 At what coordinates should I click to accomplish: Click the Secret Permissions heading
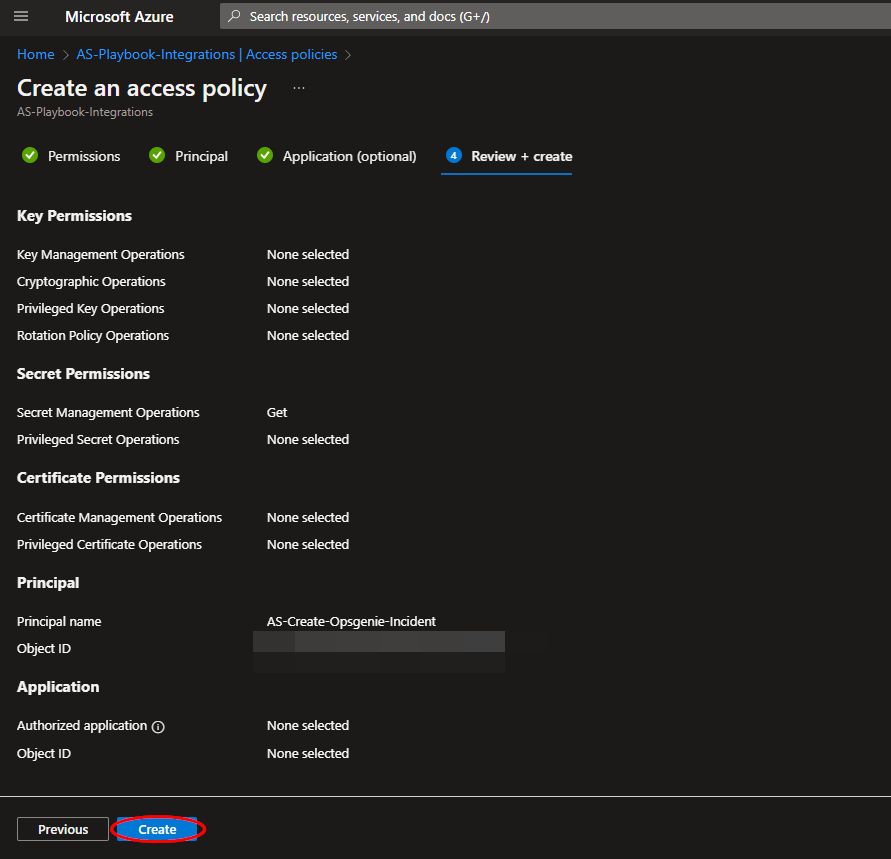(x=84, y=374)
